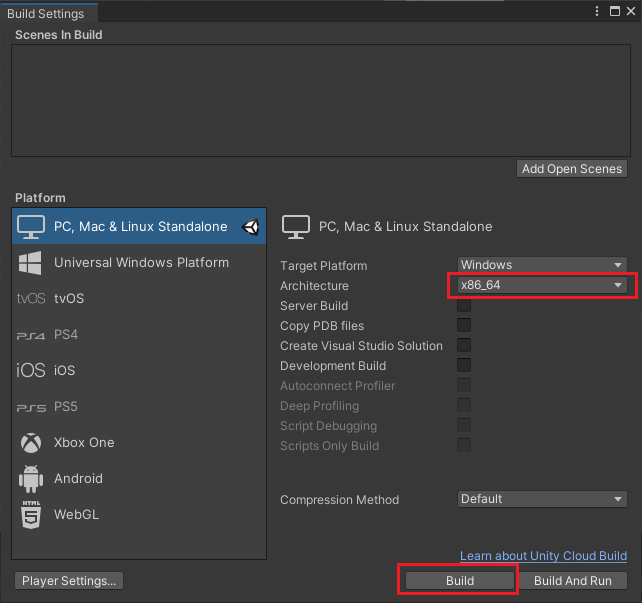Choose the PS5 platform icon

[x=31, y=407]
